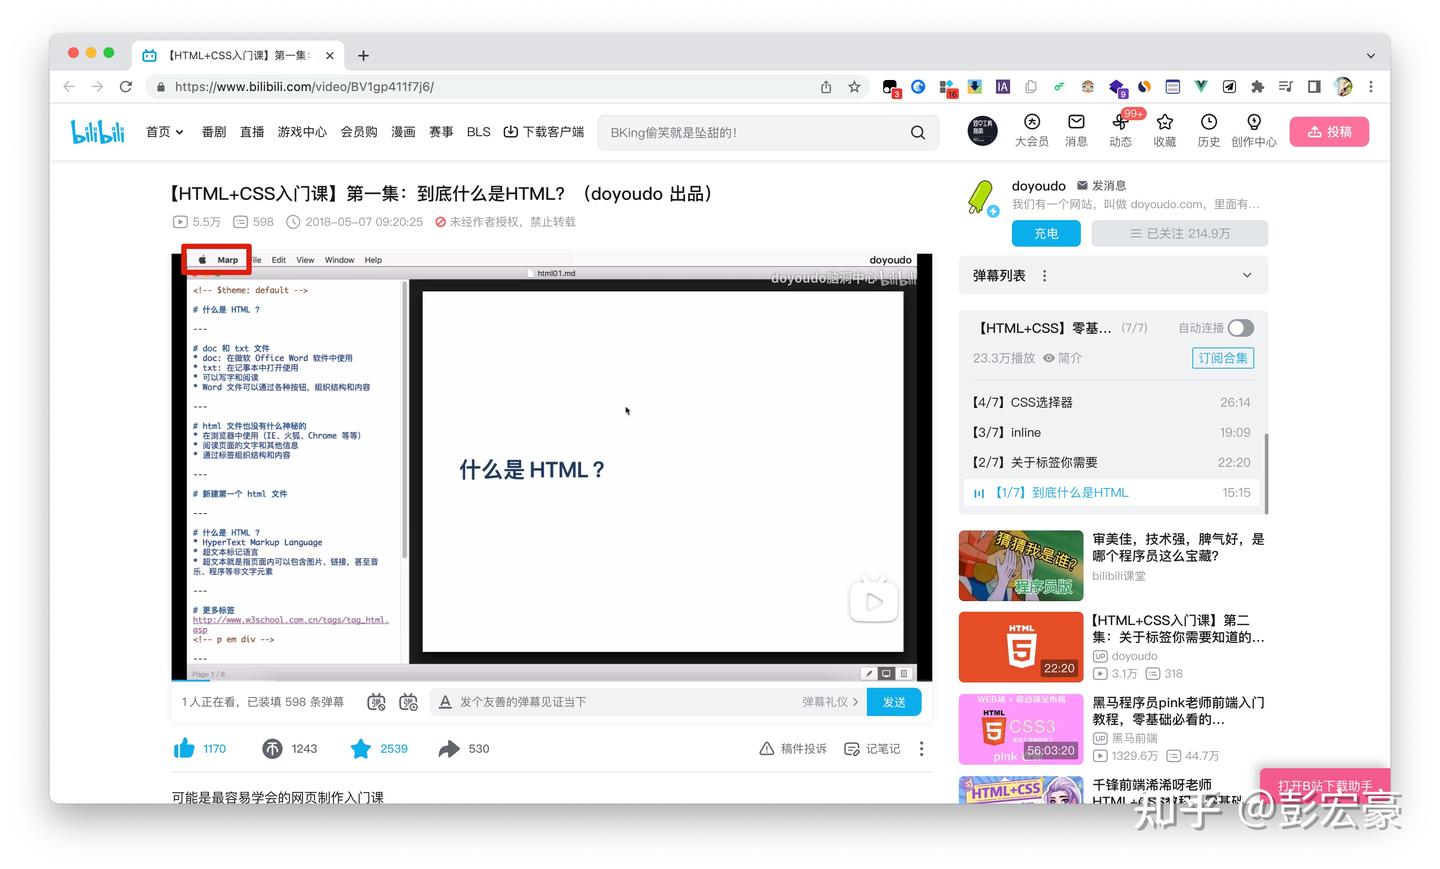Open the 游戏中心 navigation item
The height and width of the screenshot is (869, 1440).
302,131
